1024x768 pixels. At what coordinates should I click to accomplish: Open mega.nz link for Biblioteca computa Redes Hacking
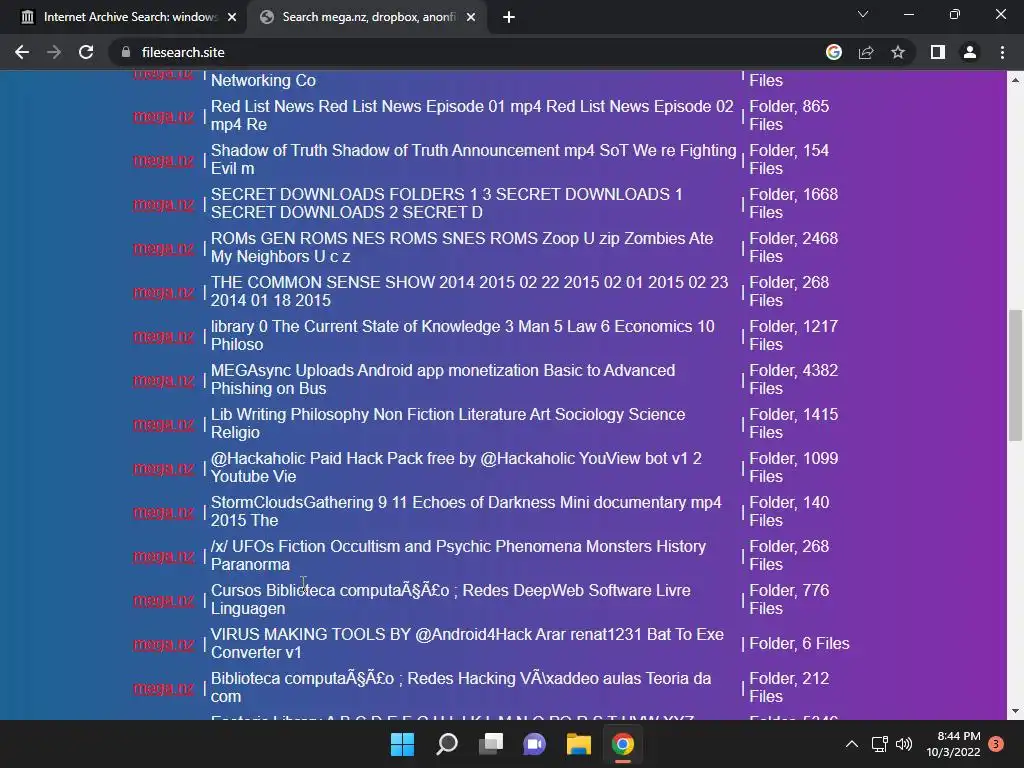tap(164, 688)
